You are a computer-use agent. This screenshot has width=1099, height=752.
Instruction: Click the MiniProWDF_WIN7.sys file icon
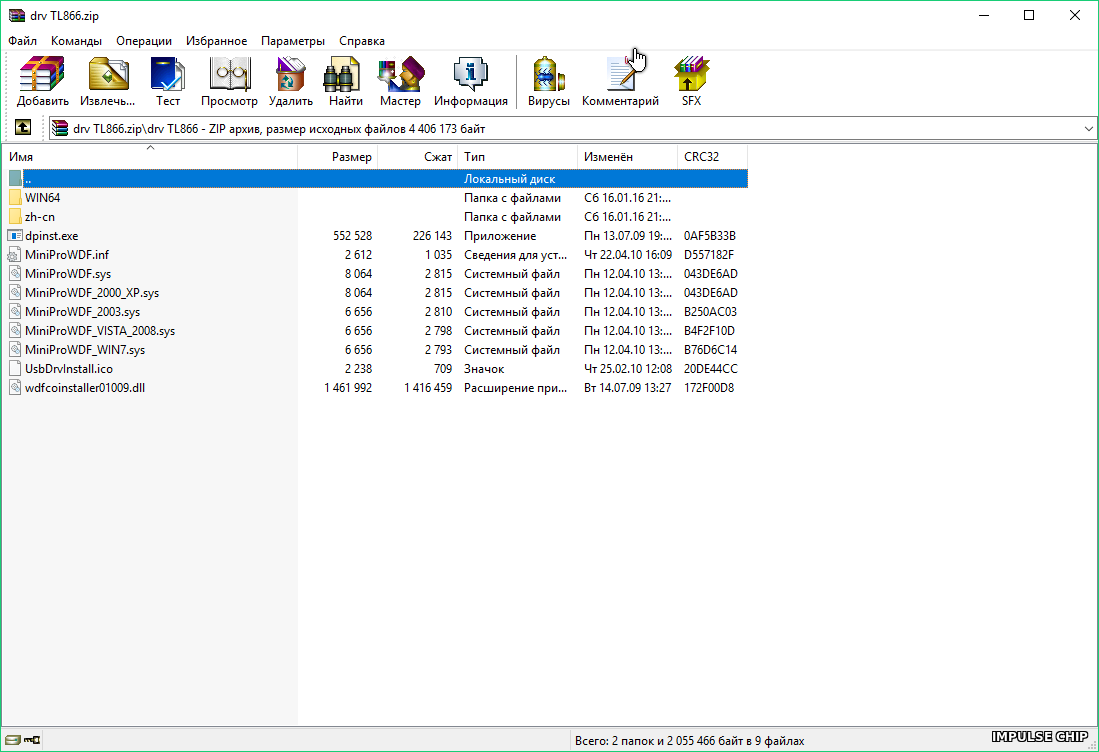(15, 349)
